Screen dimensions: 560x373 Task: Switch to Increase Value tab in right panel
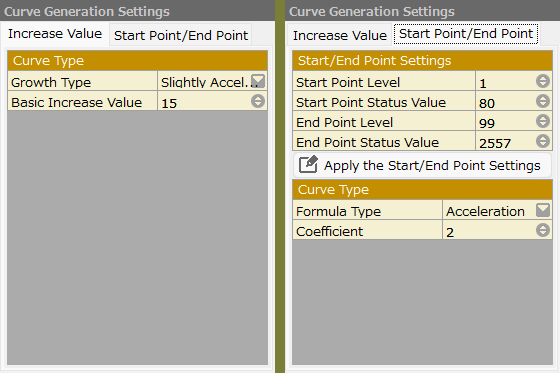click(340, 35)
